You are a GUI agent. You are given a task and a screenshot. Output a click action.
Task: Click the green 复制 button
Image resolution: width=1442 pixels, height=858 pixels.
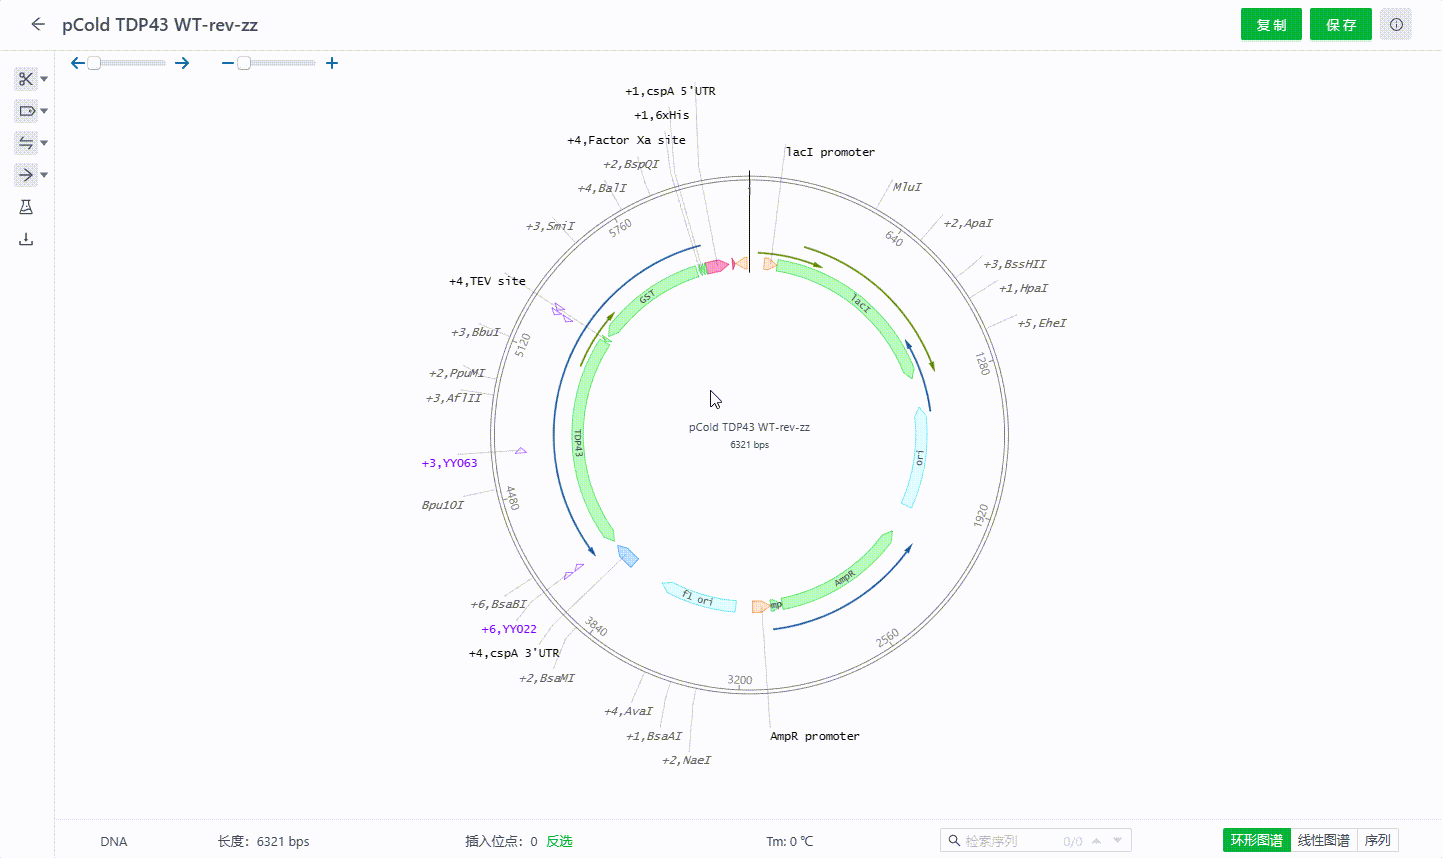coord(1271,25)
